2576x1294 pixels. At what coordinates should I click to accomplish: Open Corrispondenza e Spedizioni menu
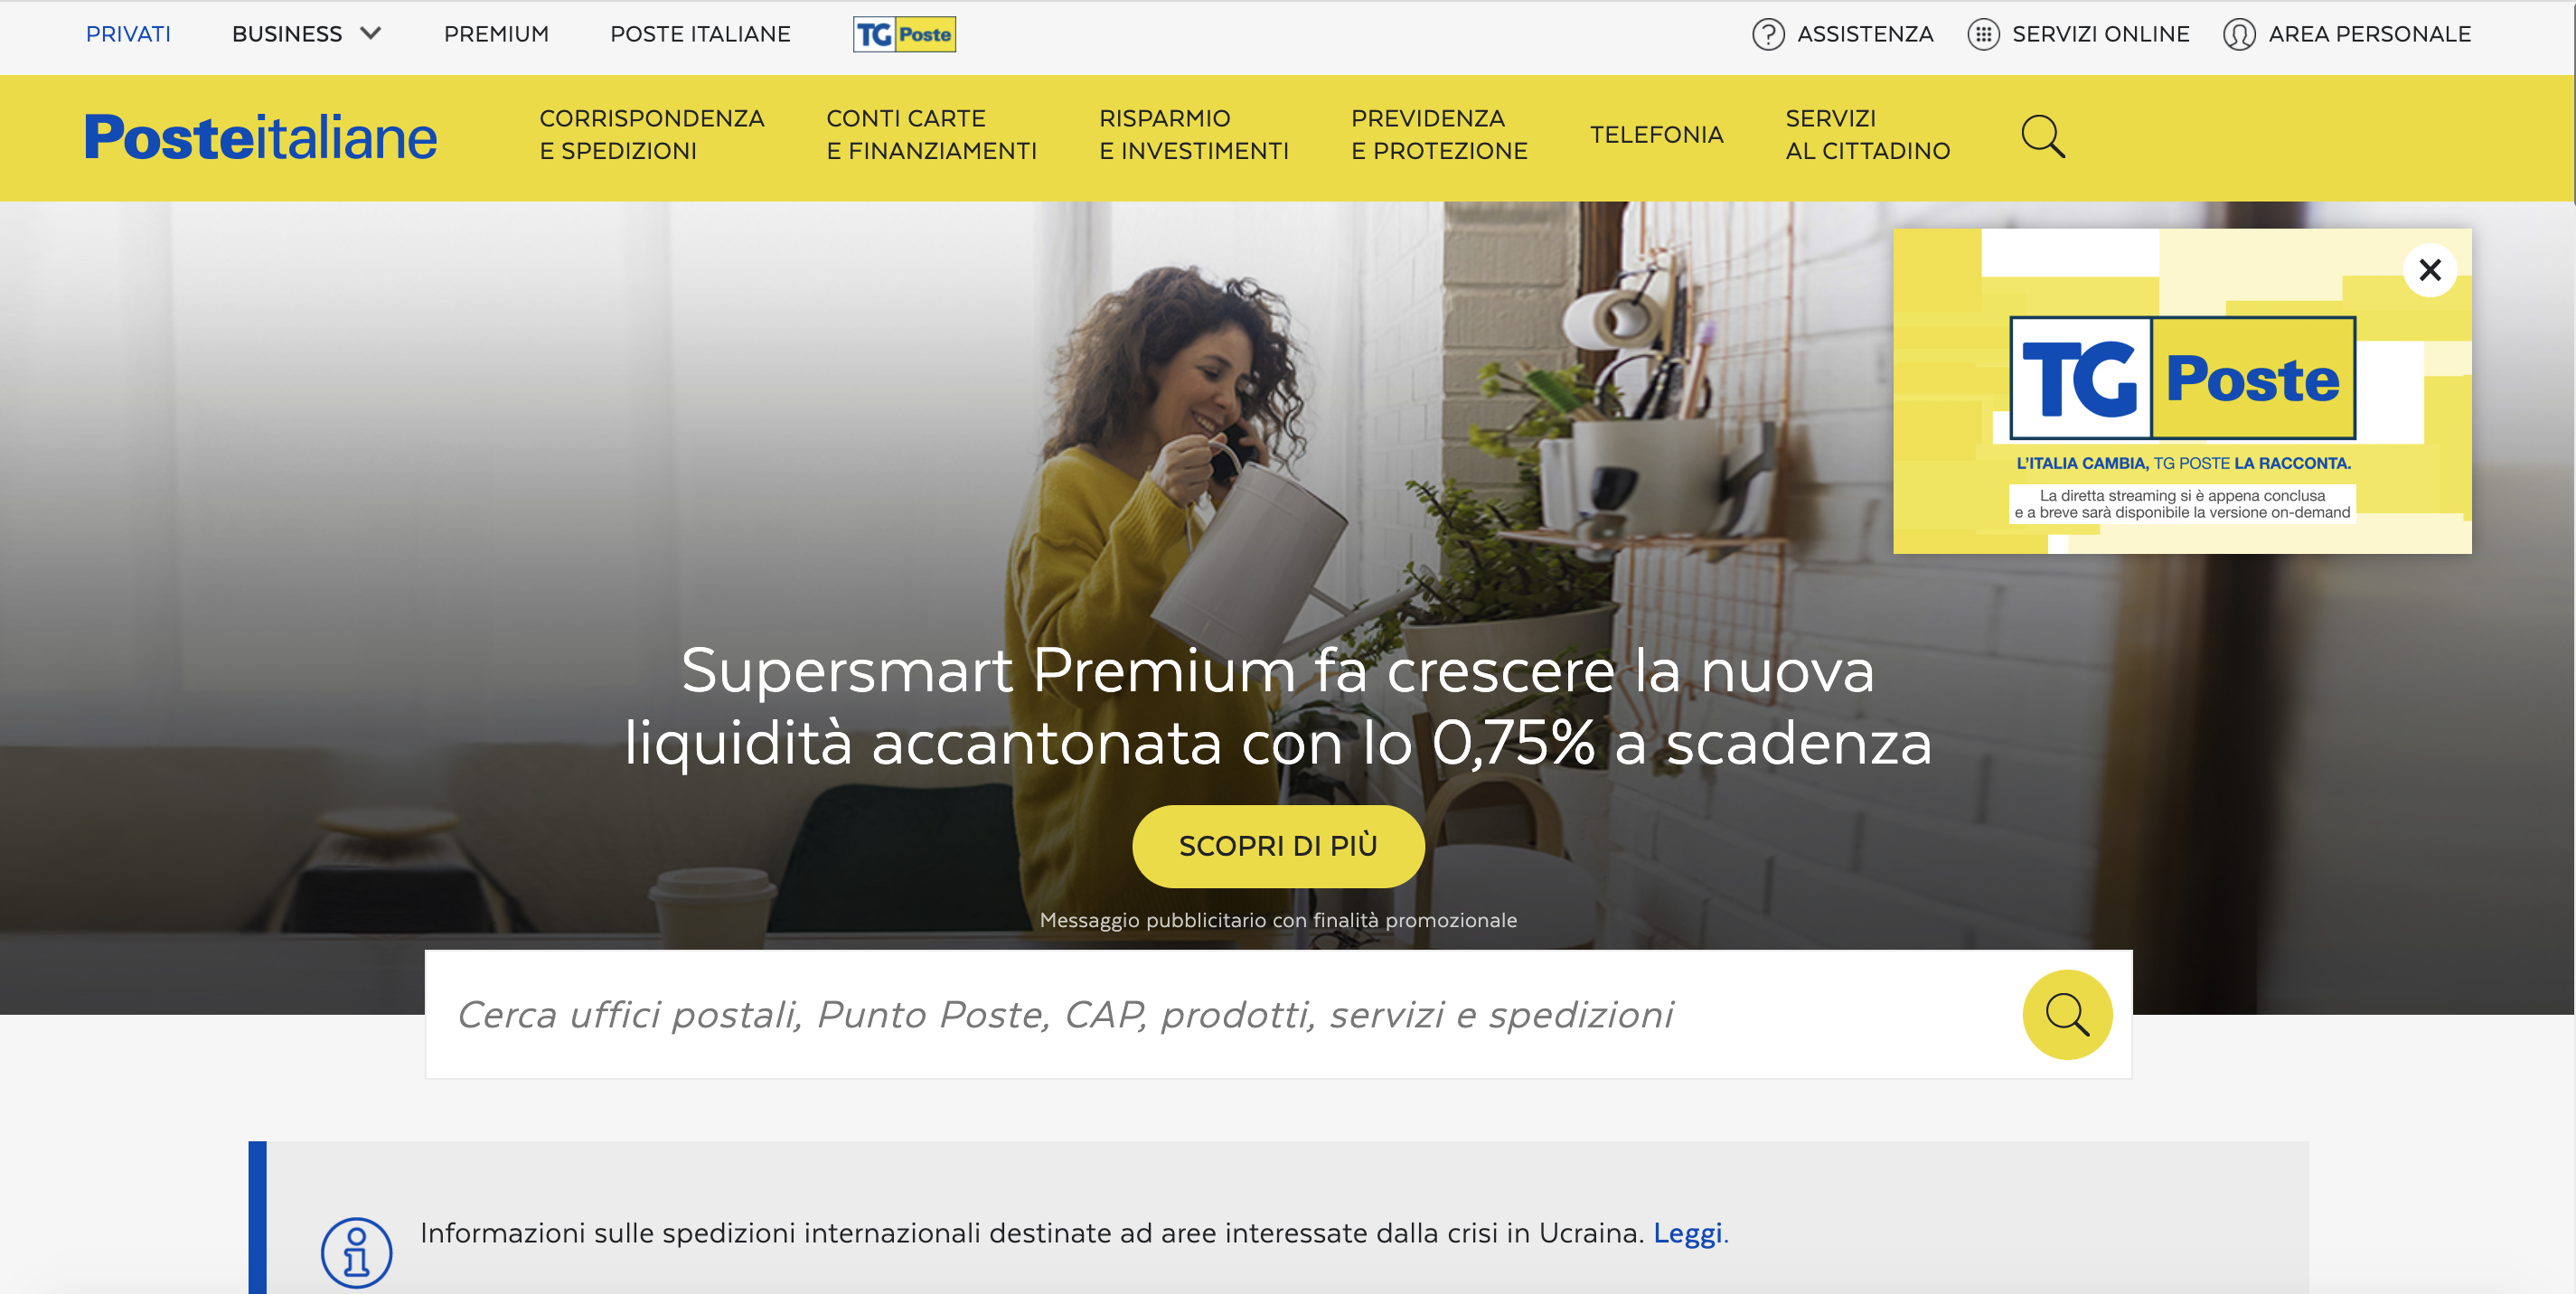point(651,135)
